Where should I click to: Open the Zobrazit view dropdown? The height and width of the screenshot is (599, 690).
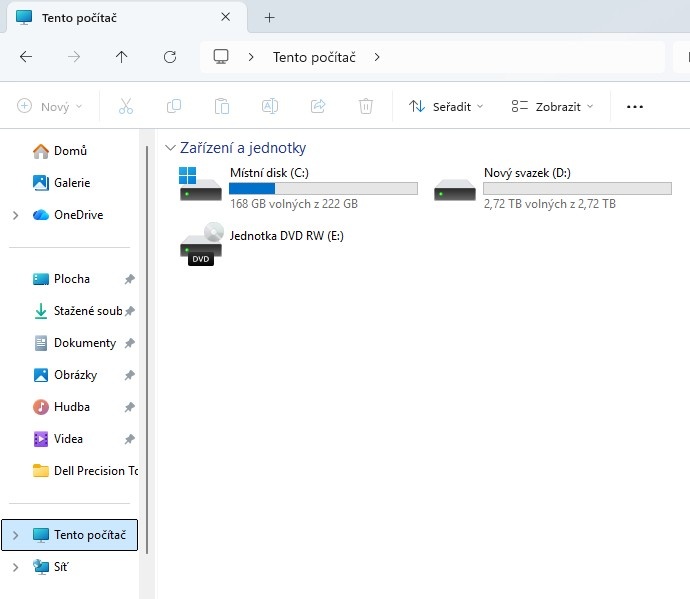click(552, 106)
